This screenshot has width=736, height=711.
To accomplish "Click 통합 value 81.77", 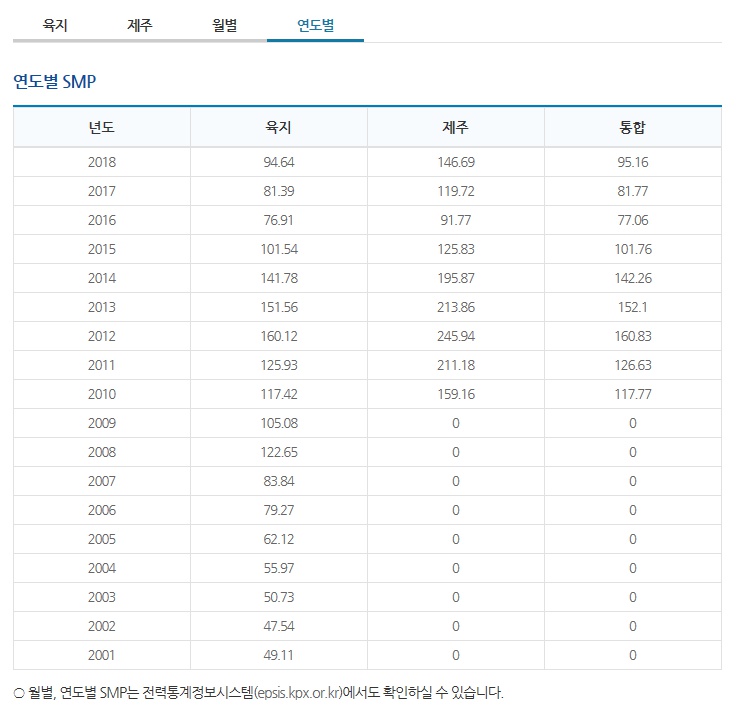I will [x=633, y=191].
